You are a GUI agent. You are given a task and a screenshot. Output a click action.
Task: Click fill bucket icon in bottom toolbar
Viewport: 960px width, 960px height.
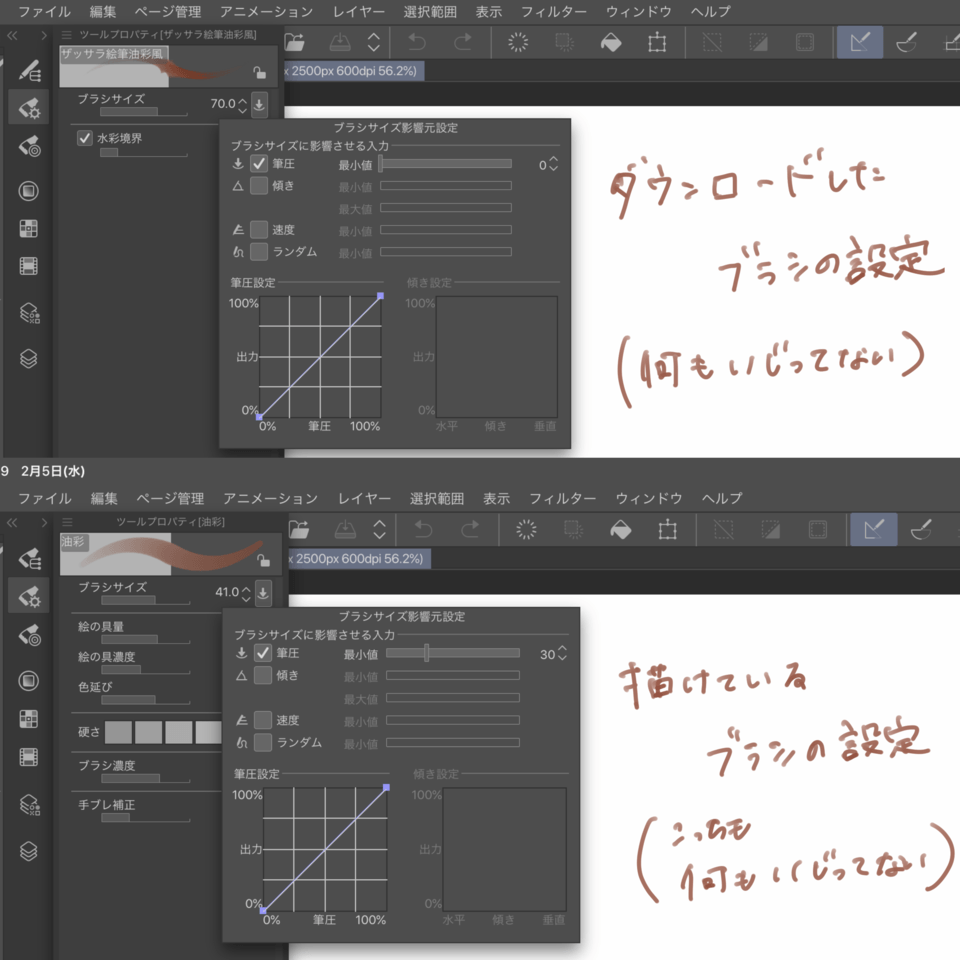tap(620, 530)
